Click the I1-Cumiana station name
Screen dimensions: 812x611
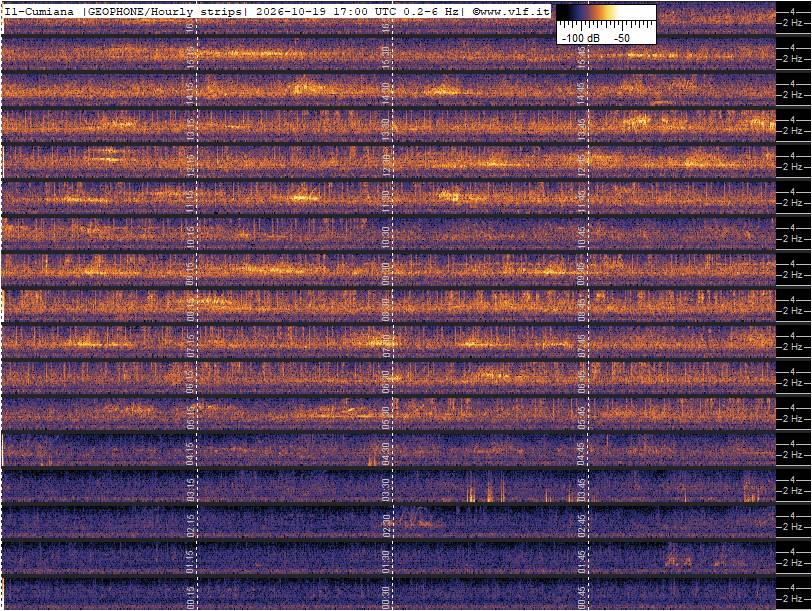(39, 12)
